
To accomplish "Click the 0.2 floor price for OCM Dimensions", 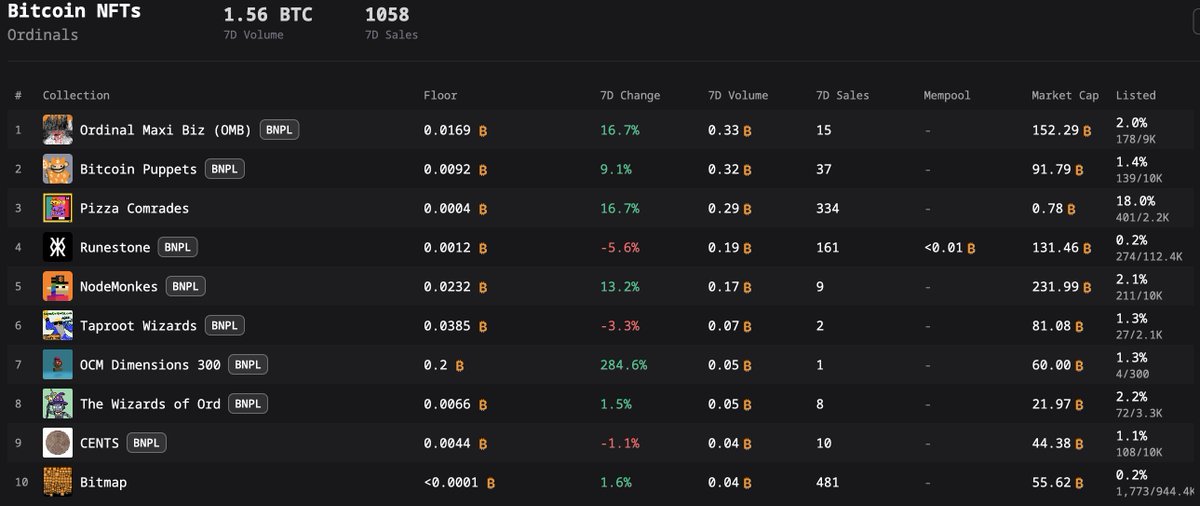I will 435,365.
